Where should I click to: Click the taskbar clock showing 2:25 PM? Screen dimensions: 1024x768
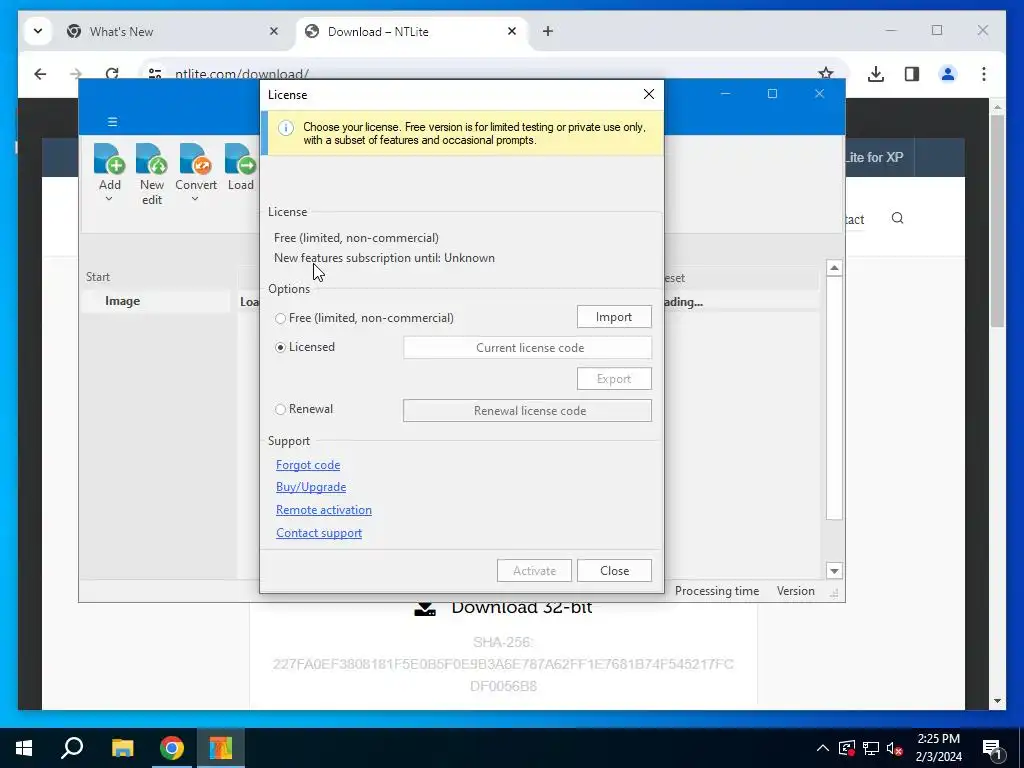pos(938,748)
